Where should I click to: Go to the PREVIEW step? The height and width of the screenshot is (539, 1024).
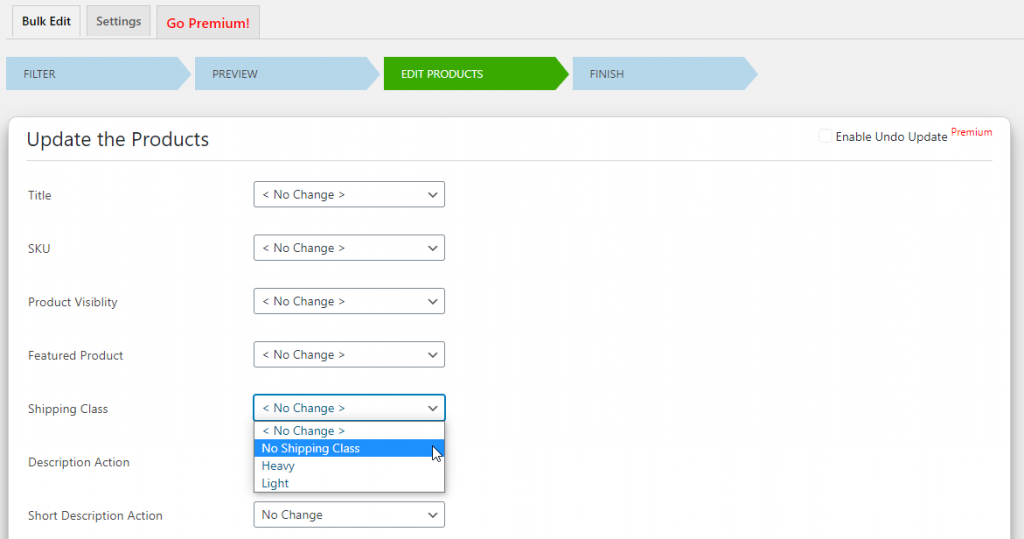pyautogui.click(x=280, y=74)
